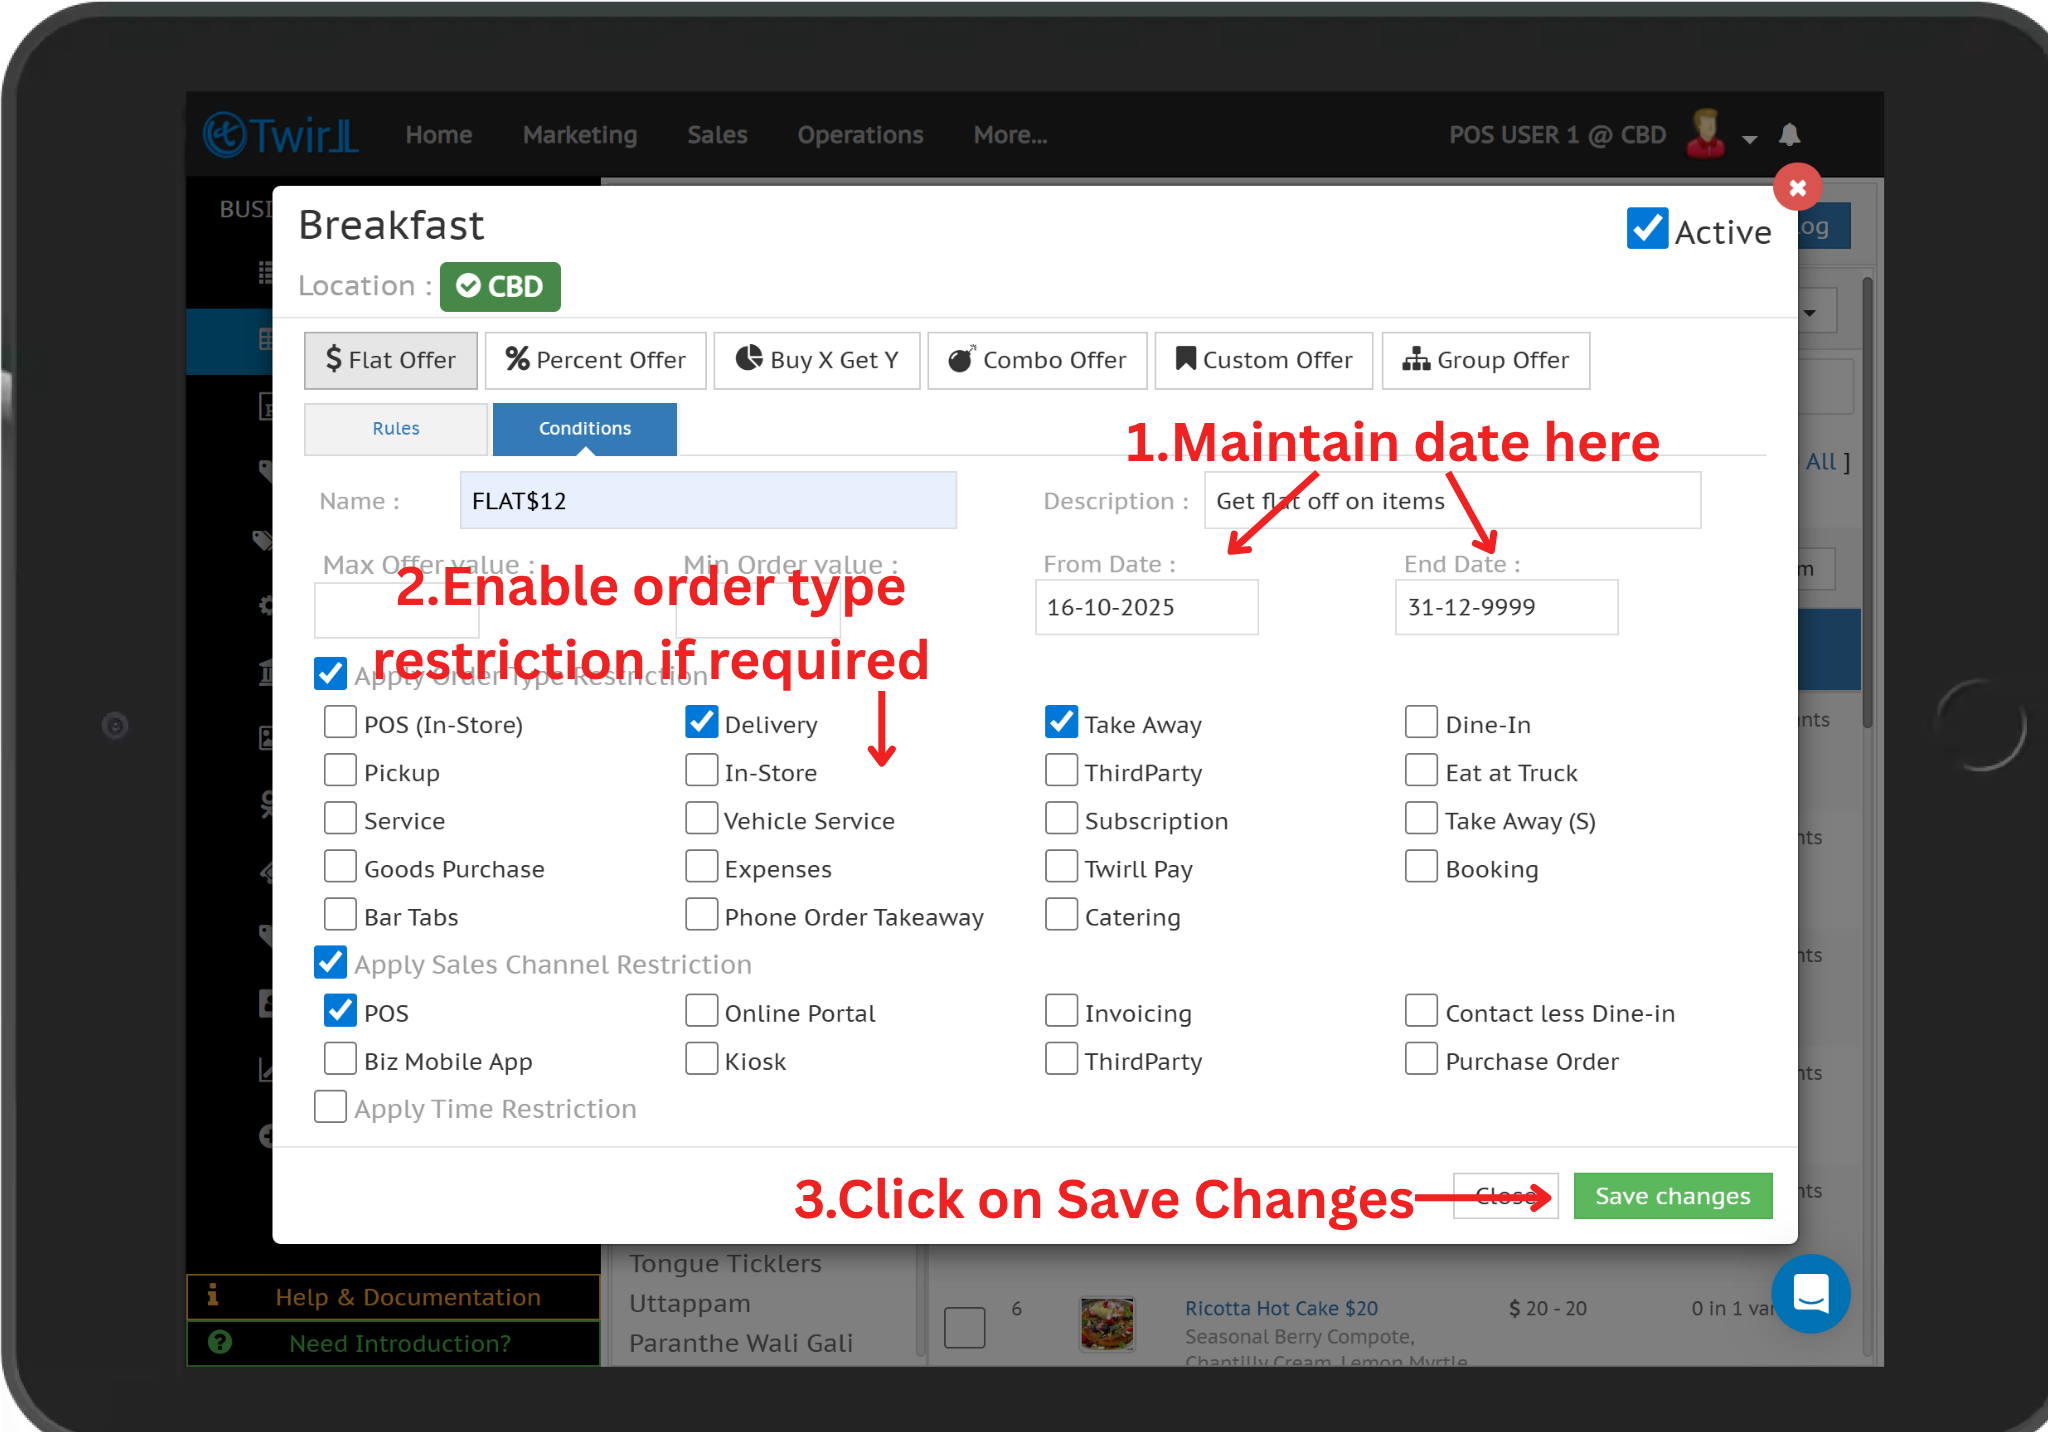Tick the Dine-In order type
The width and height of the screenshot is (2048, 1432).
coord(1421,722)
